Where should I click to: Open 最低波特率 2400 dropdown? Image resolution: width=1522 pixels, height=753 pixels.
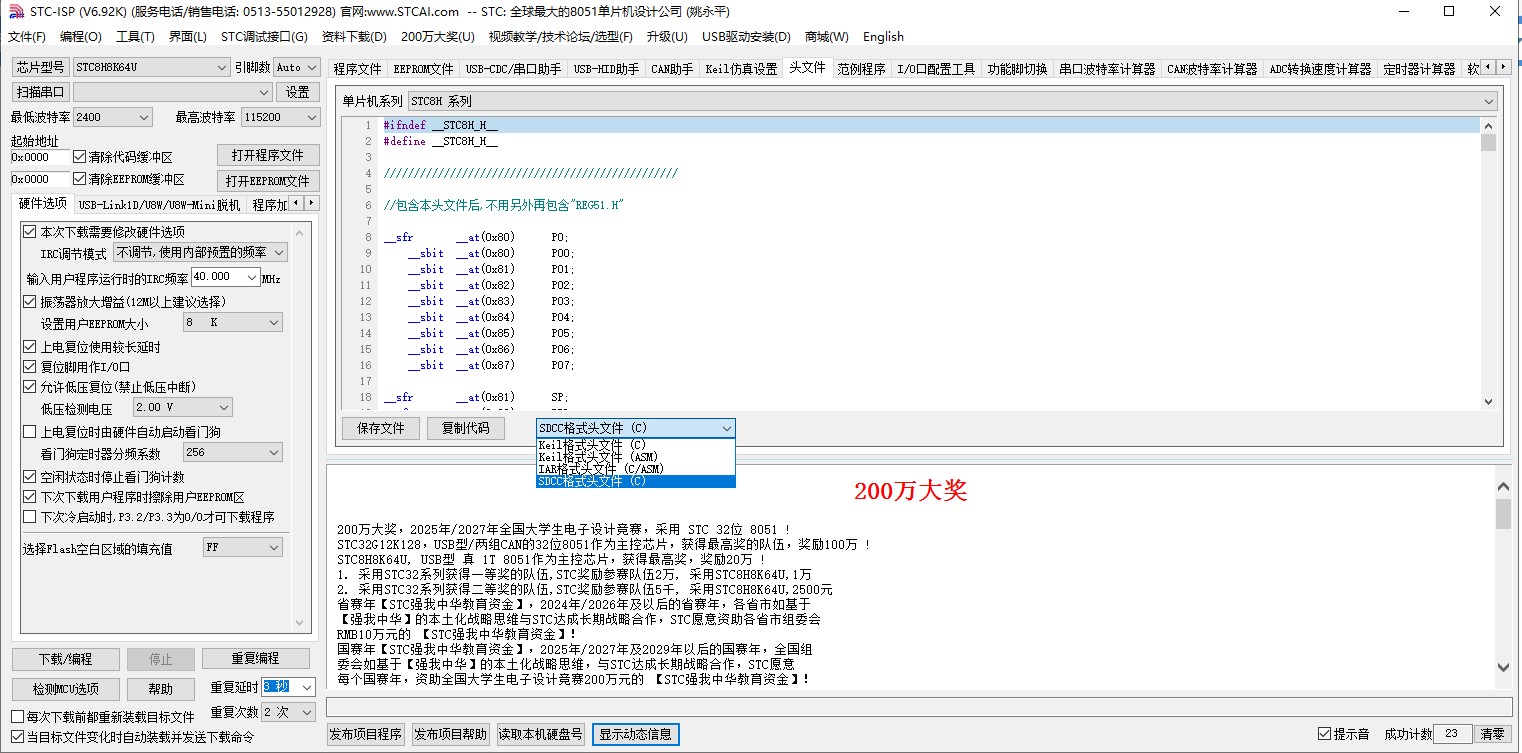[113, 117]
